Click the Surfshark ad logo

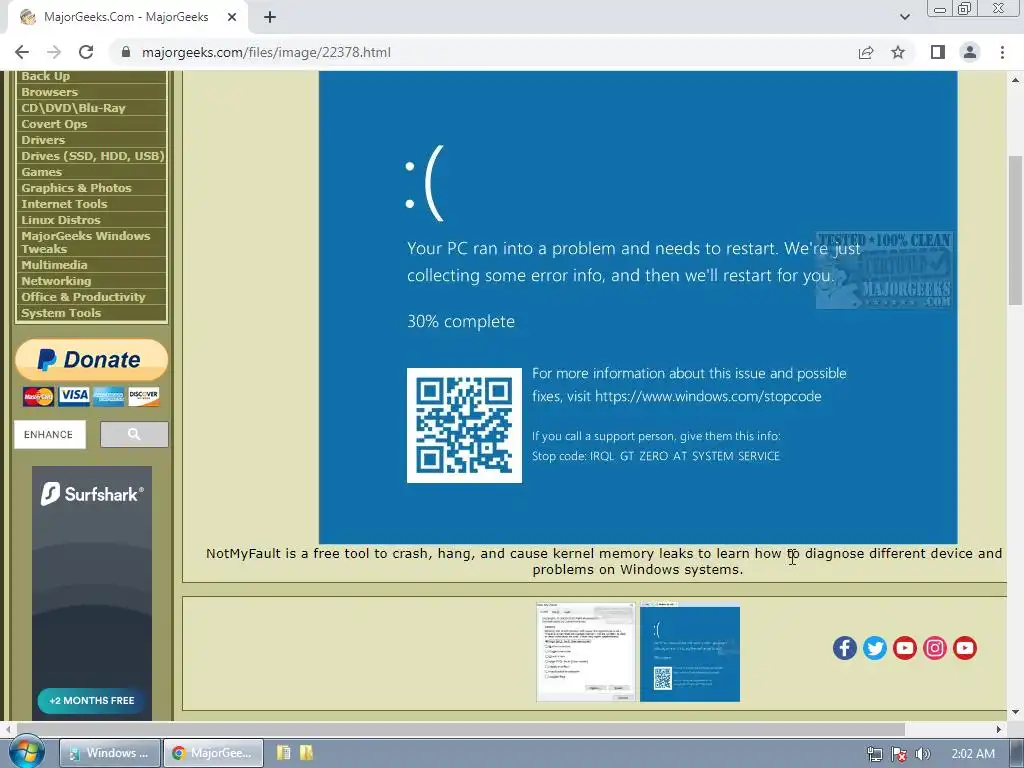tap(92, 494)
